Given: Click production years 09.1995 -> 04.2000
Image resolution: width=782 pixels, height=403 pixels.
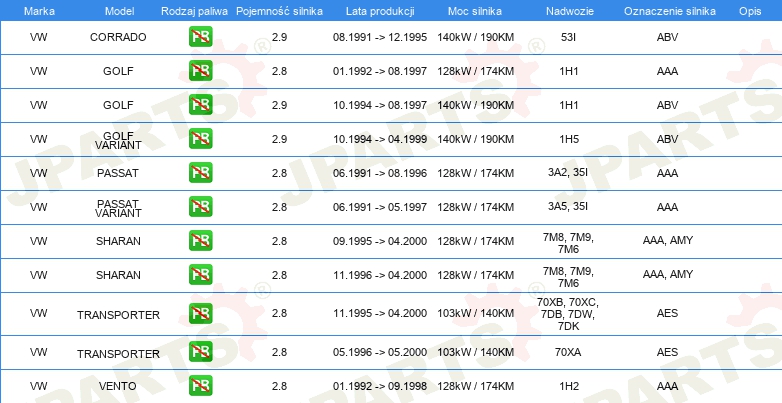Looking at the screenshot, I should [x=380, y=241].
